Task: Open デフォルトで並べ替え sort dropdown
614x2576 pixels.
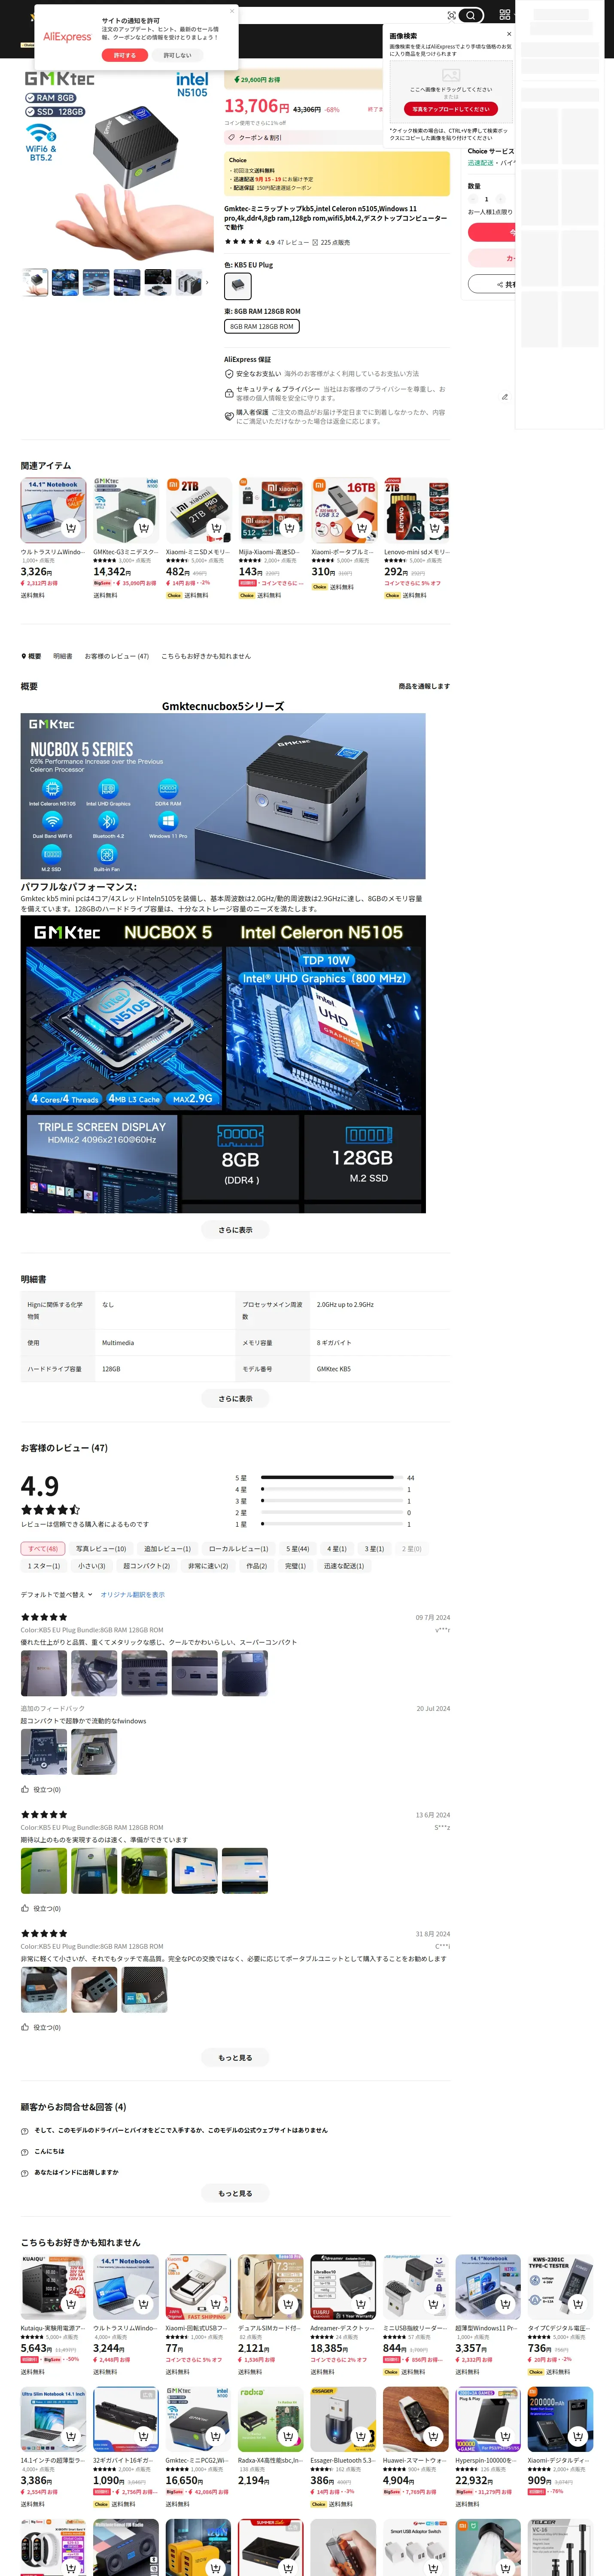Action: (57, 1594)
